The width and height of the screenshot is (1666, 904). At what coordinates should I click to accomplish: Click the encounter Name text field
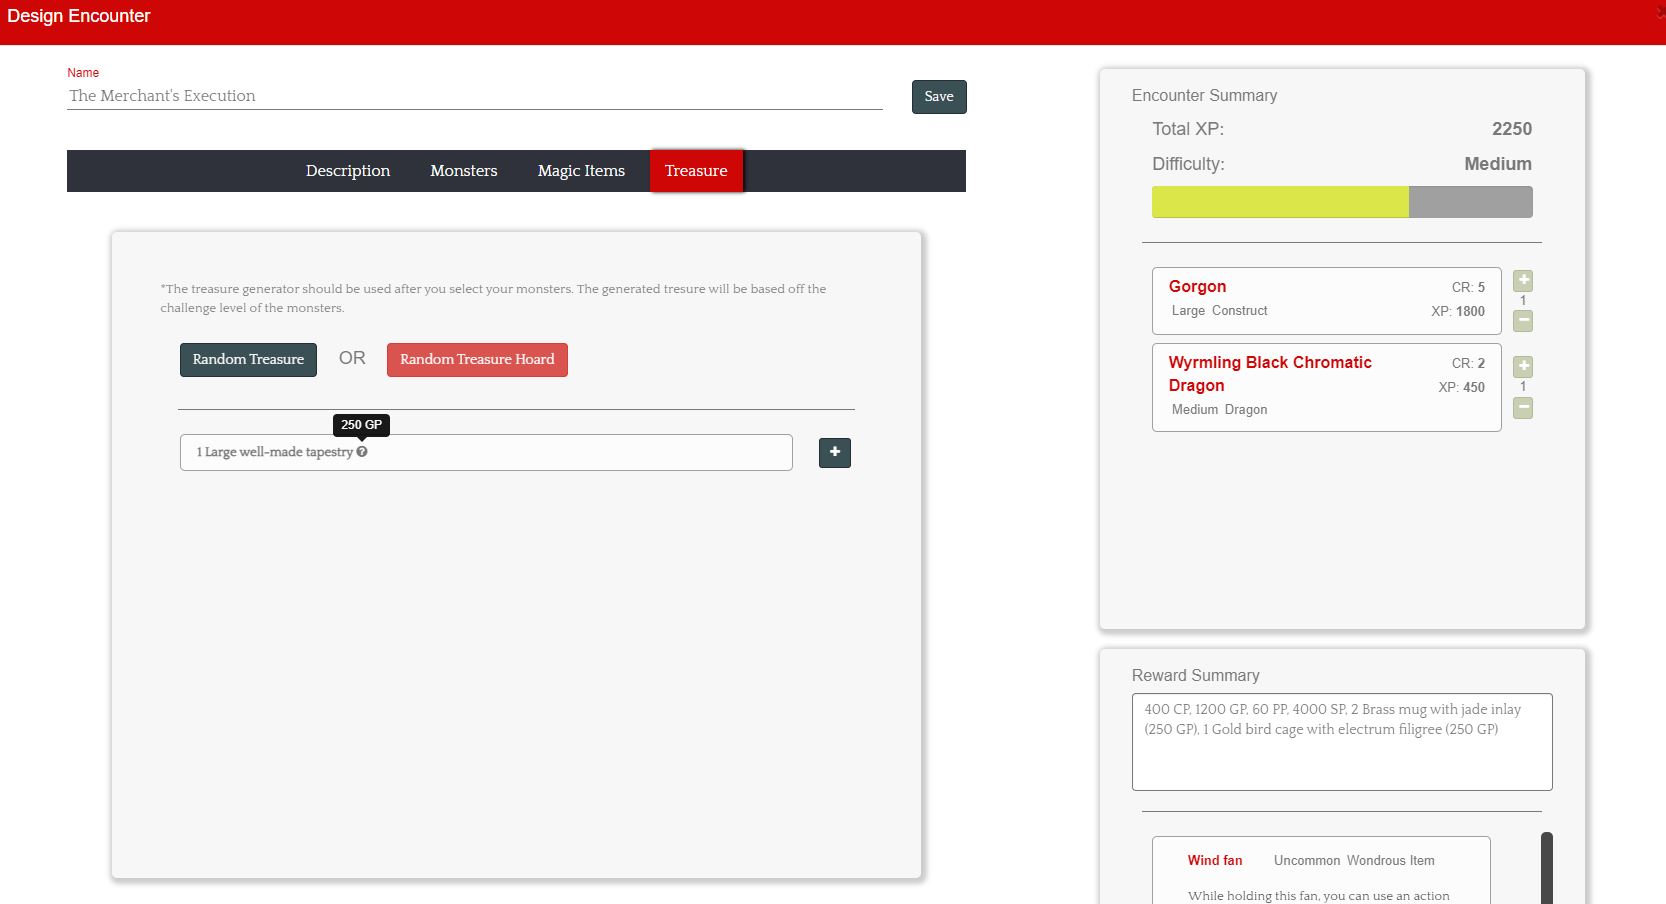pyautogui.click(x=474, y=96)
